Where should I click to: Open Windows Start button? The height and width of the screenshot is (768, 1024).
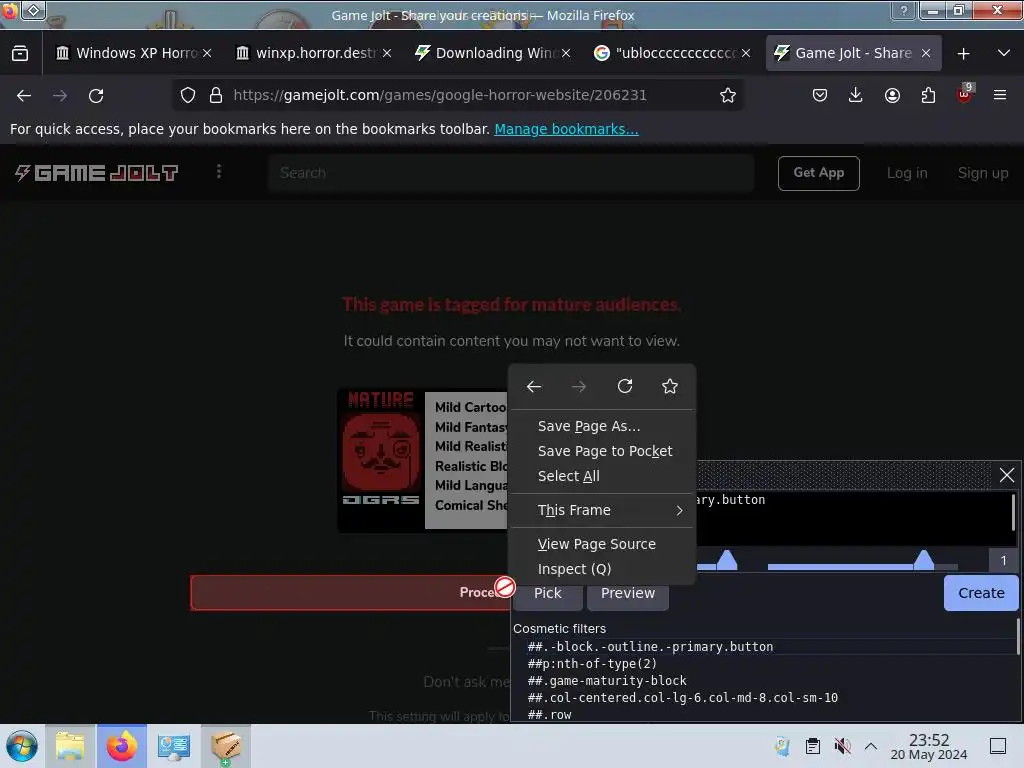(22, 746)
